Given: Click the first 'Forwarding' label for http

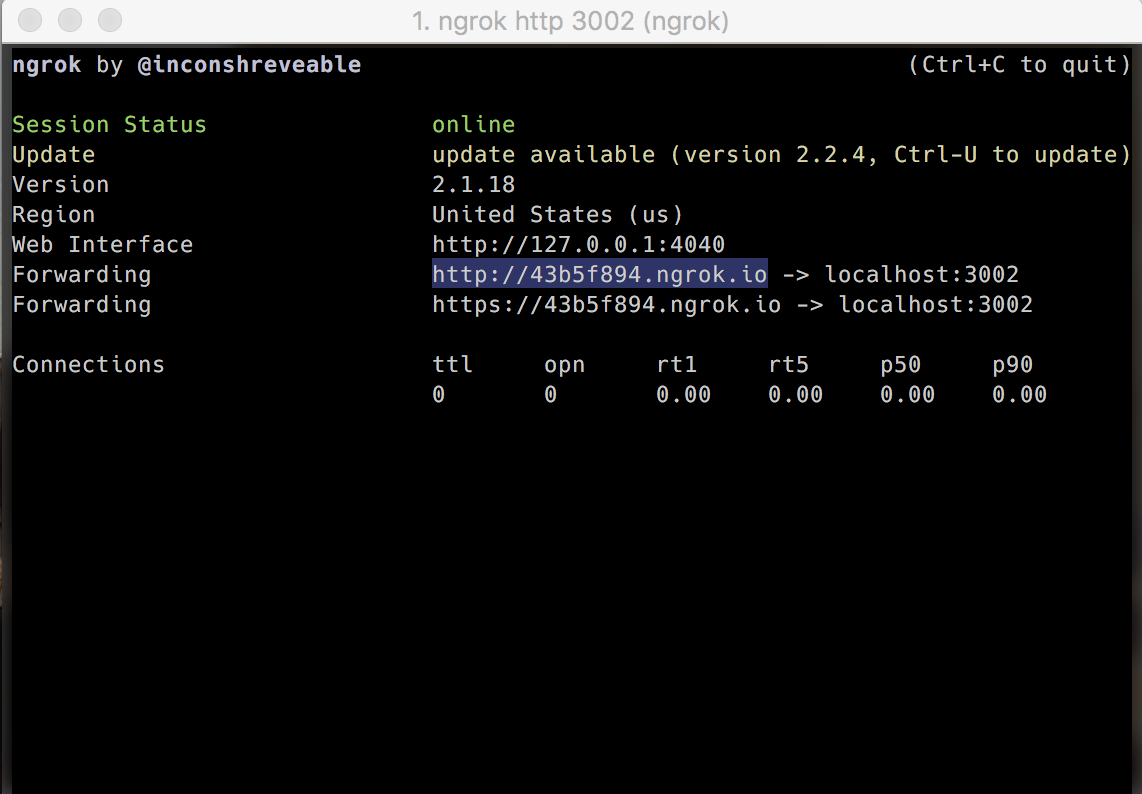Looking at the screenshot, I should (82, 275).
